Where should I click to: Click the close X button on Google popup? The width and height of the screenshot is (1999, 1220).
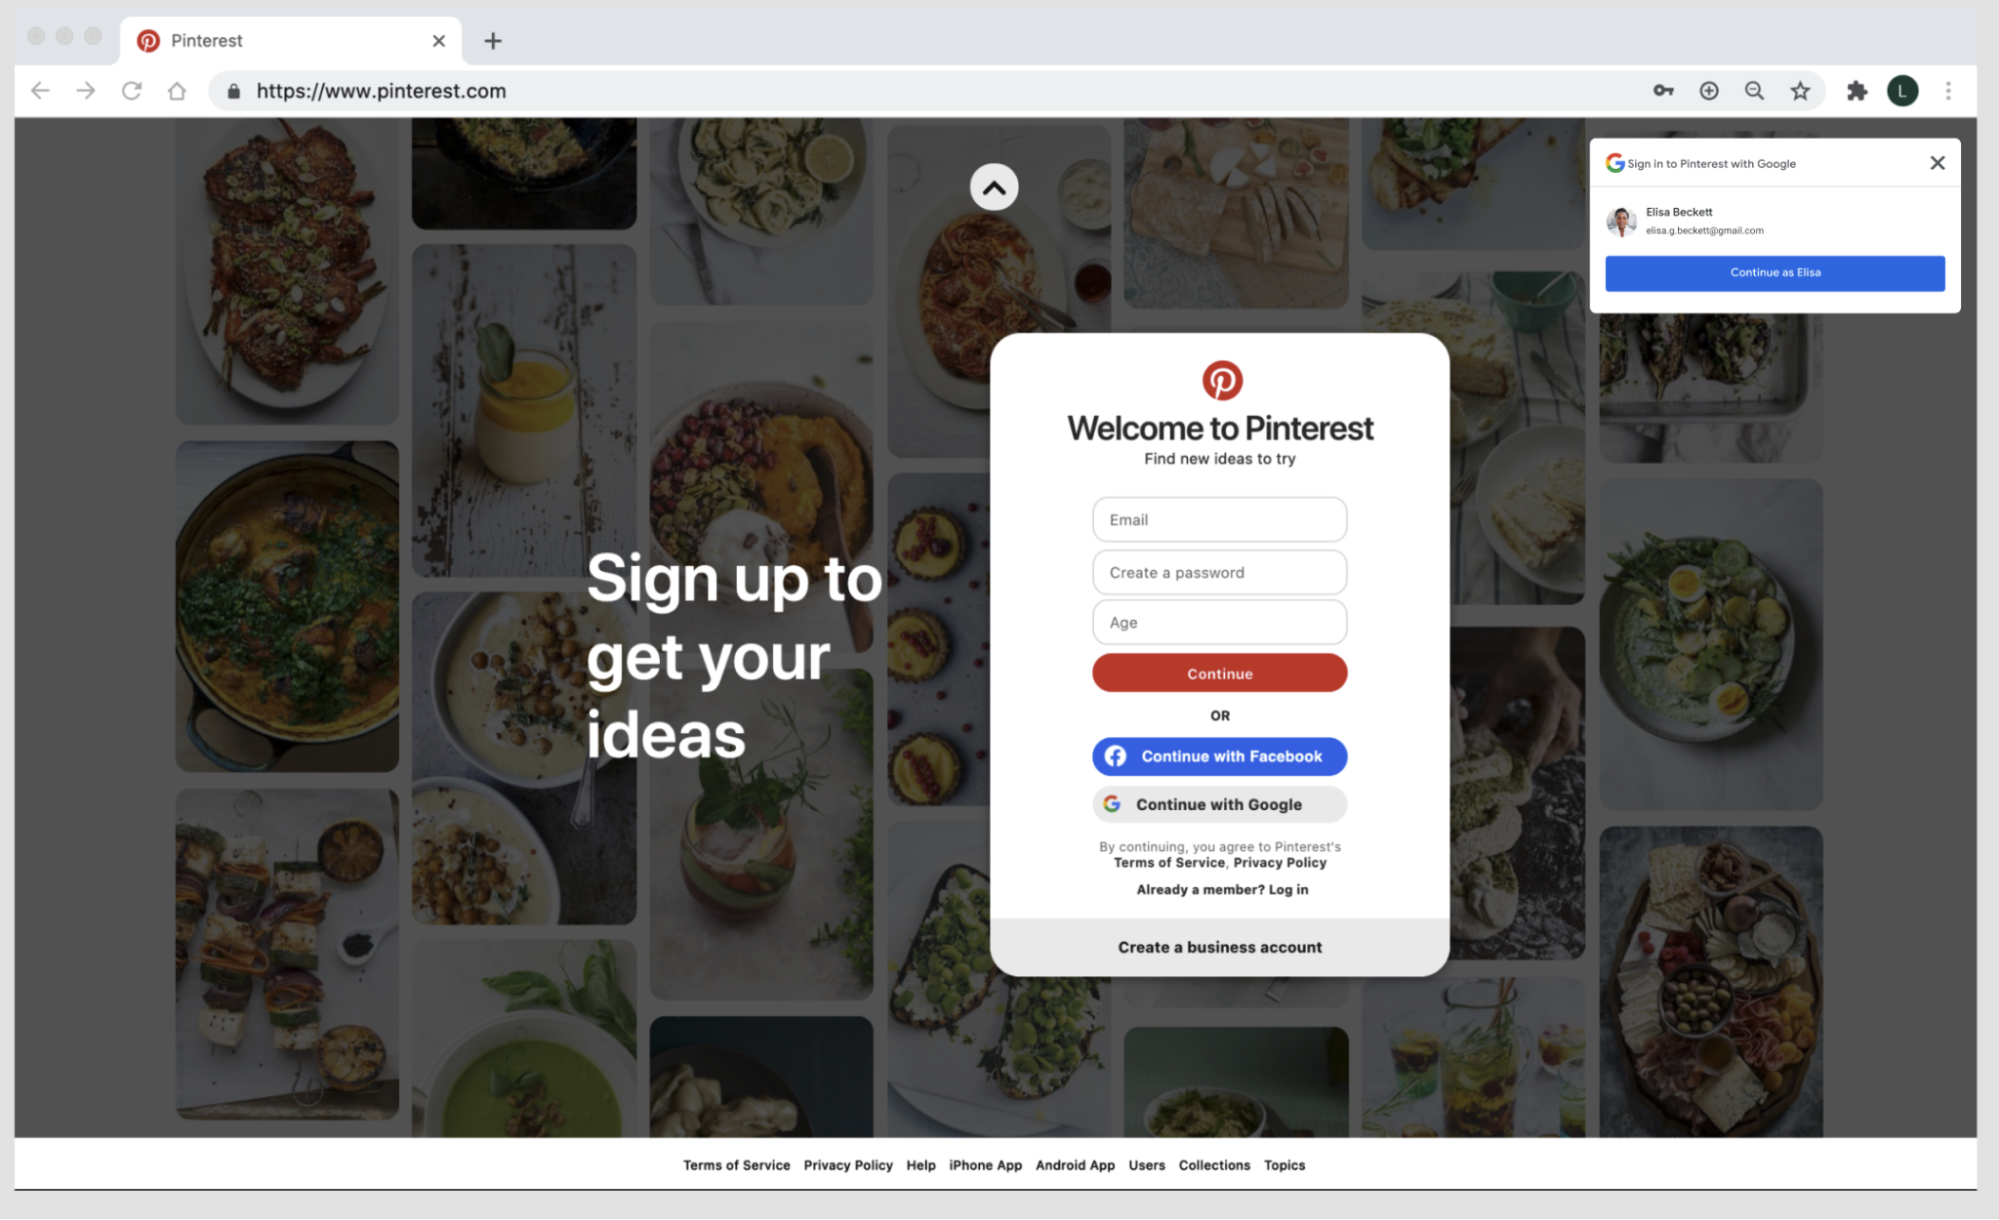1936,161
